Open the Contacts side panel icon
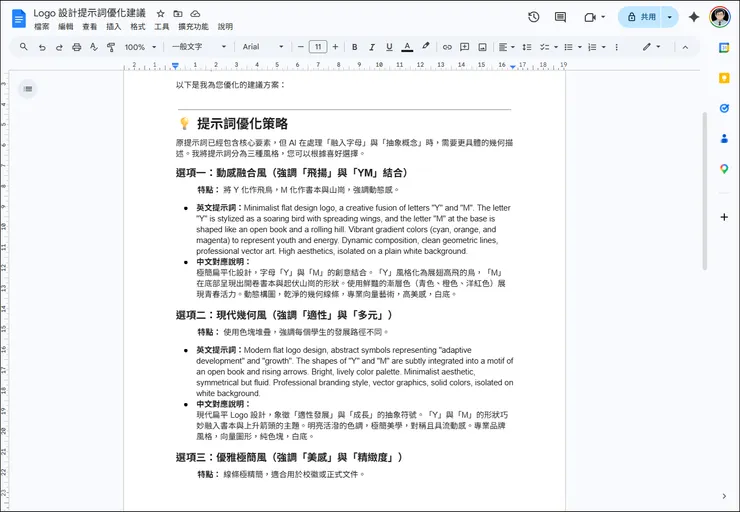740x512 pixels. (x=724, y=139)
